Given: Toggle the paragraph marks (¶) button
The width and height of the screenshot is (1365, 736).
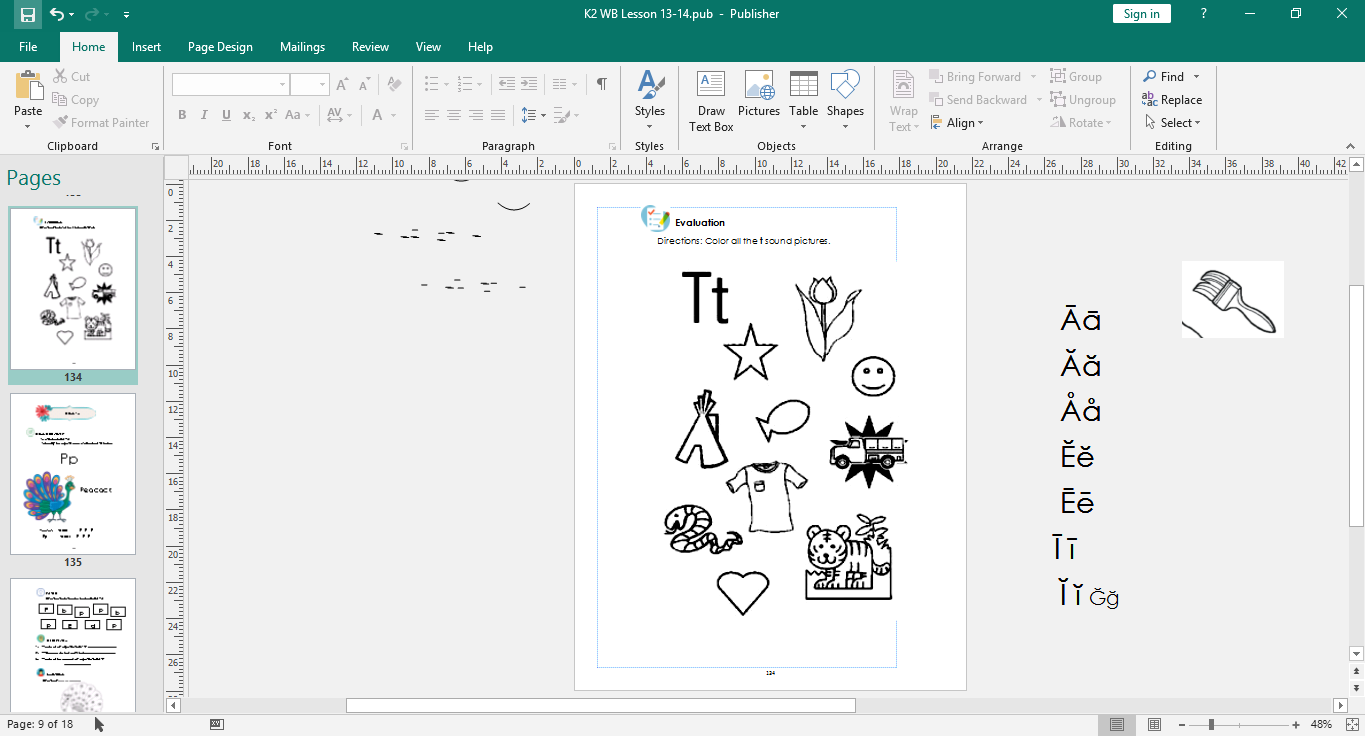Looking at the screenshot, I should [601, 84].
